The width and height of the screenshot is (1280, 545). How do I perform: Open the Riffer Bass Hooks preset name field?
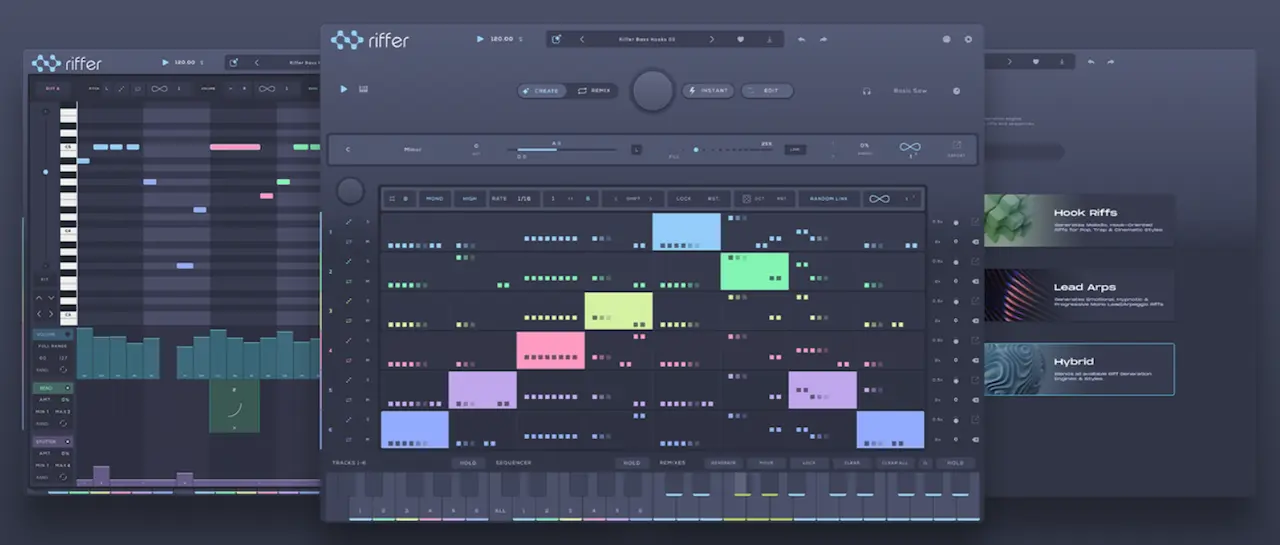(647, 39)
